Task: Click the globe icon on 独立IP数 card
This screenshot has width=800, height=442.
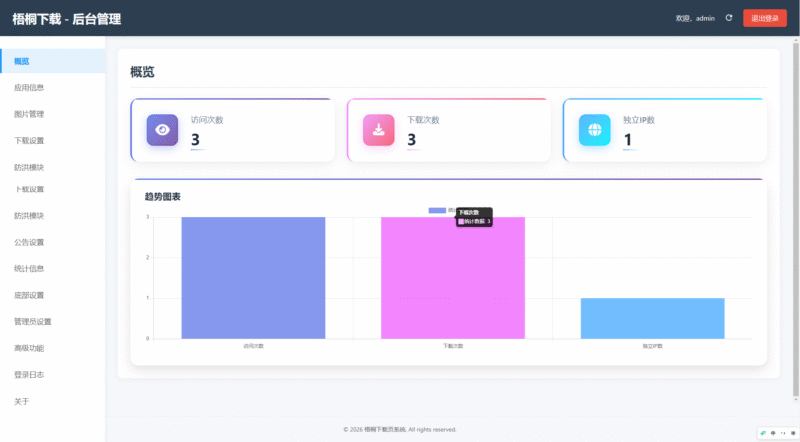Action: coord(594,130)
